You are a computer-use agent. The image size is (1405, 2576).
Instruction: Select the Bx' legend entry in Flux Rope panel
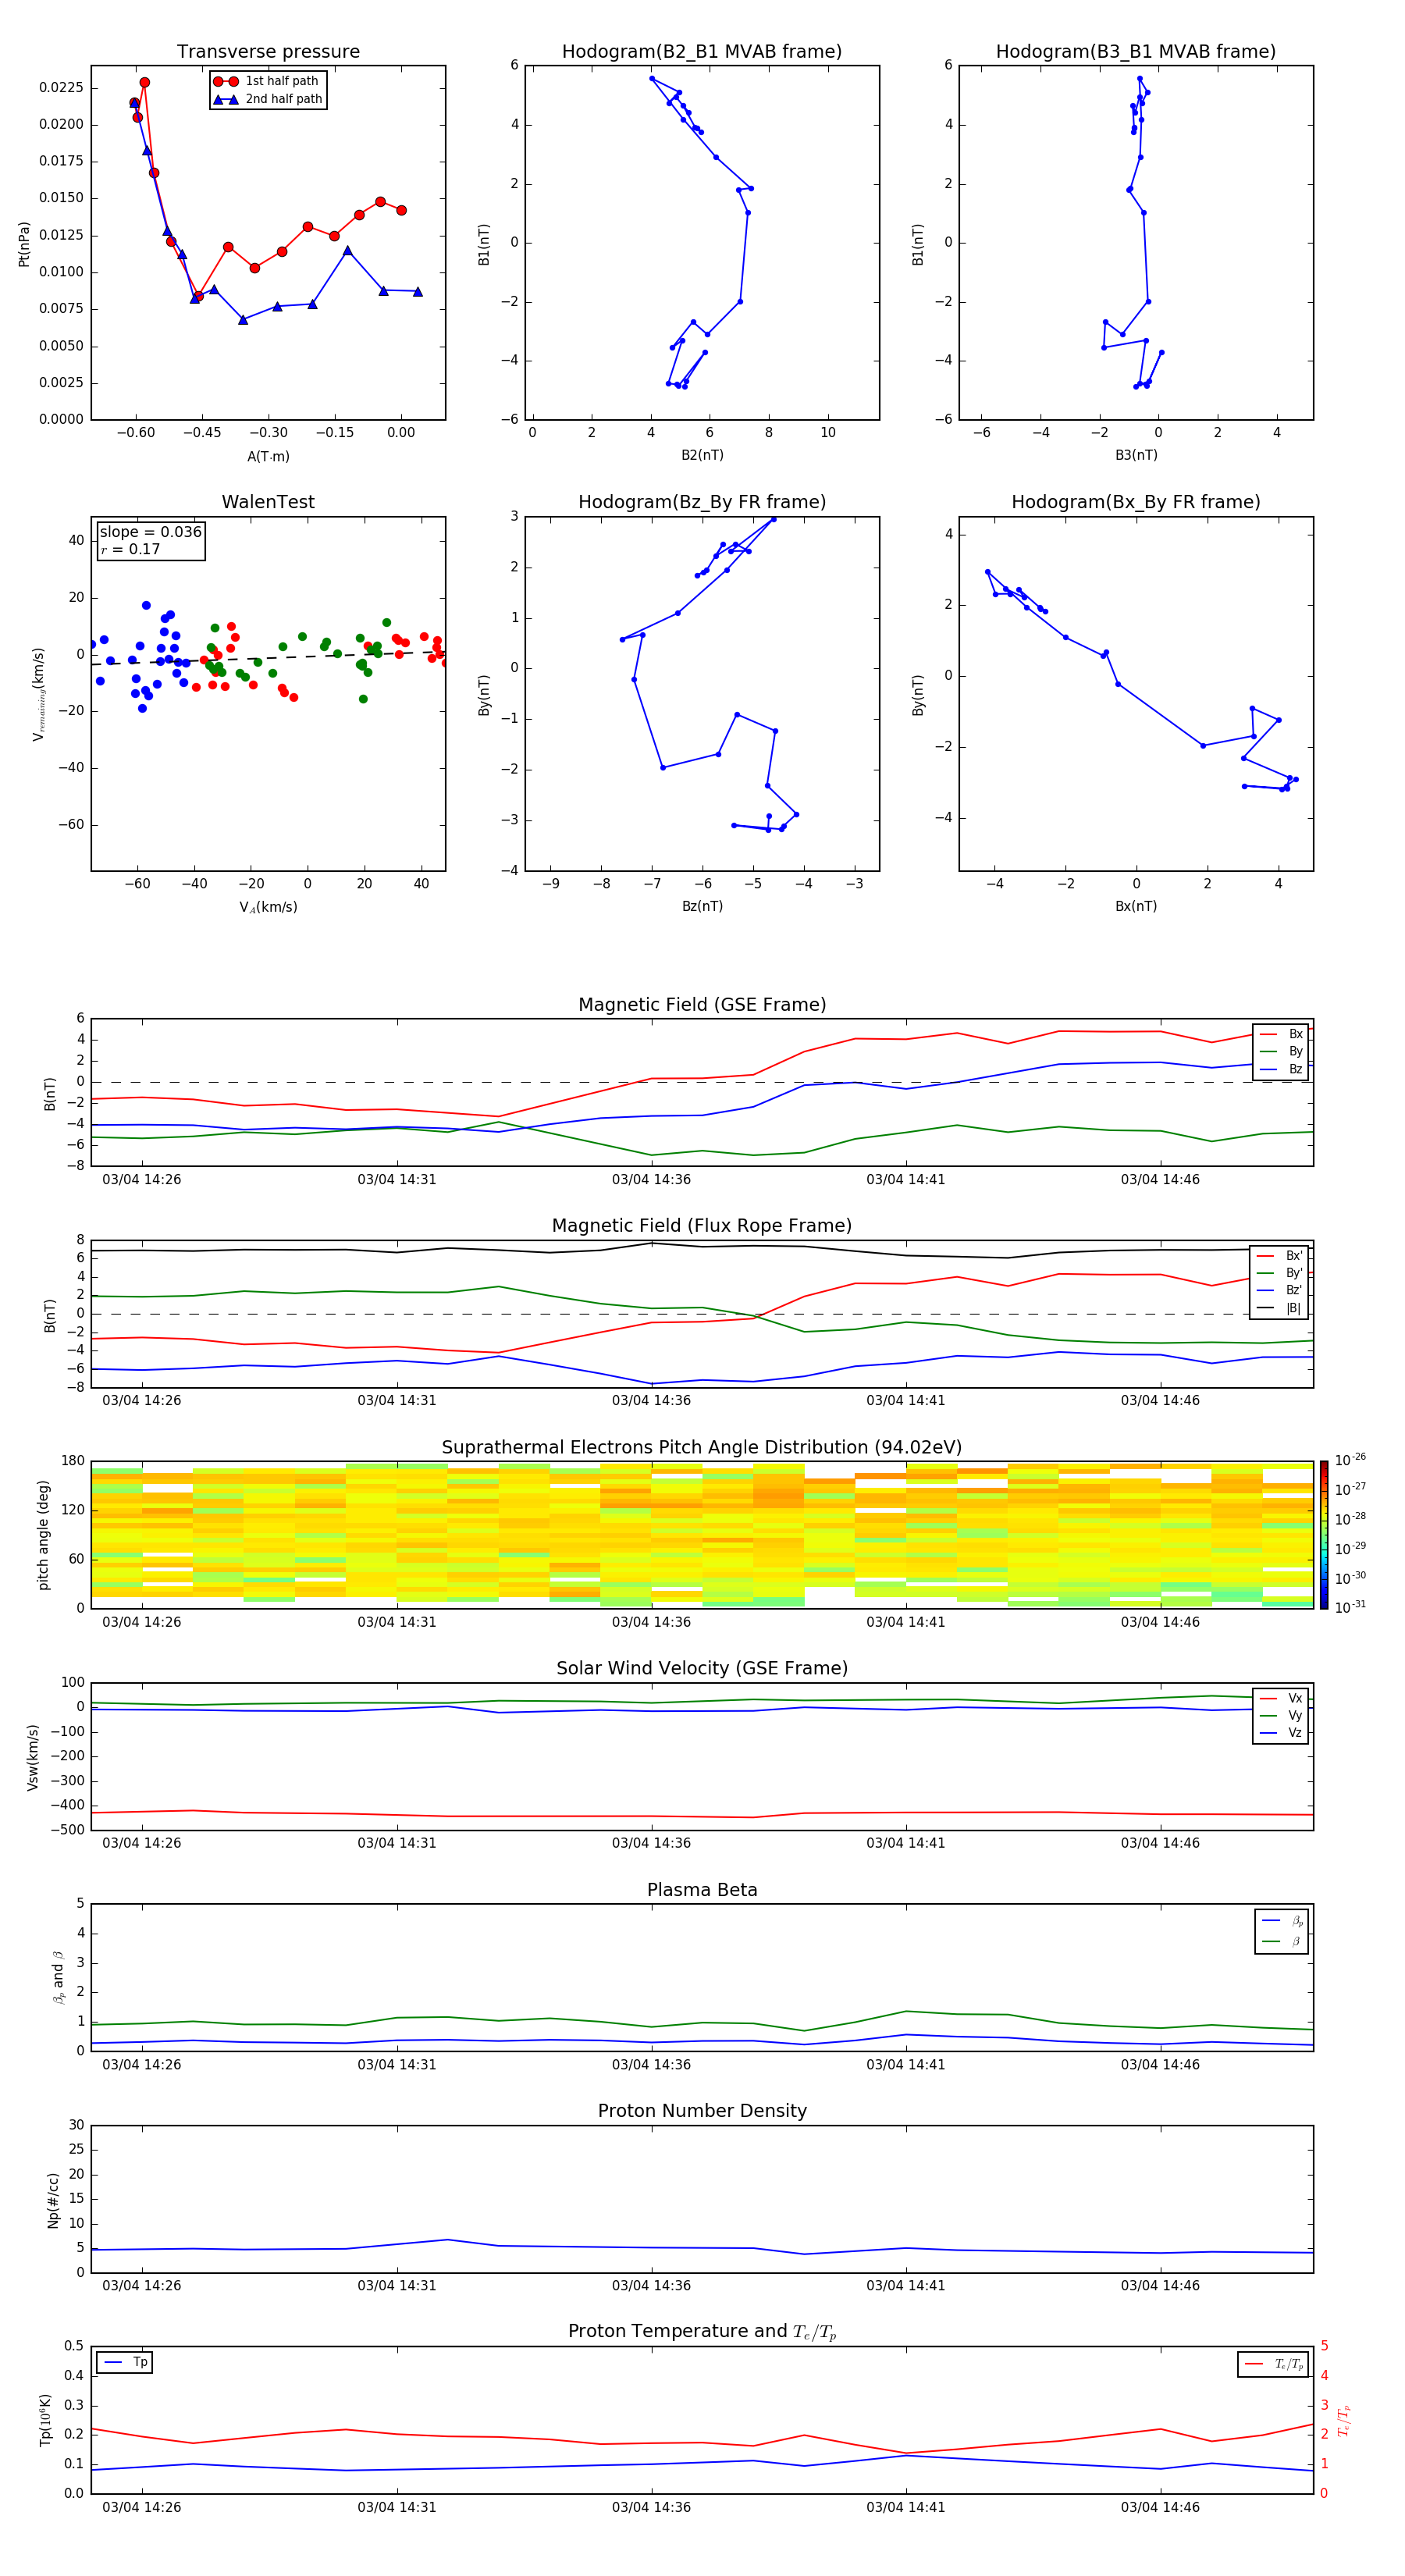[1280, 1256]
